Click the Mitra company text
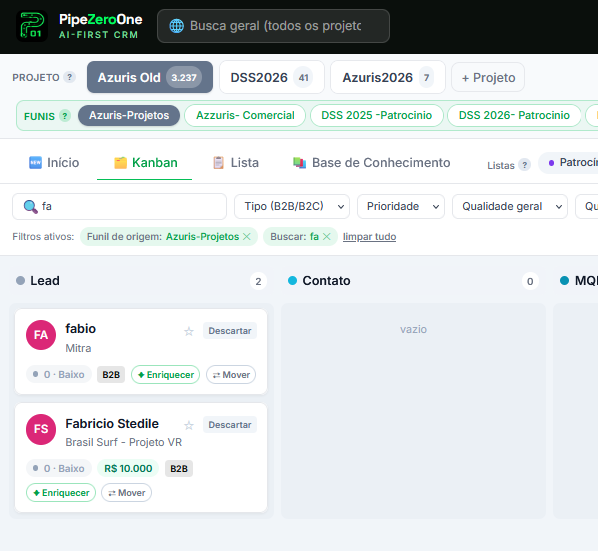This screenshot has height=551, width=598. point(78,348)
